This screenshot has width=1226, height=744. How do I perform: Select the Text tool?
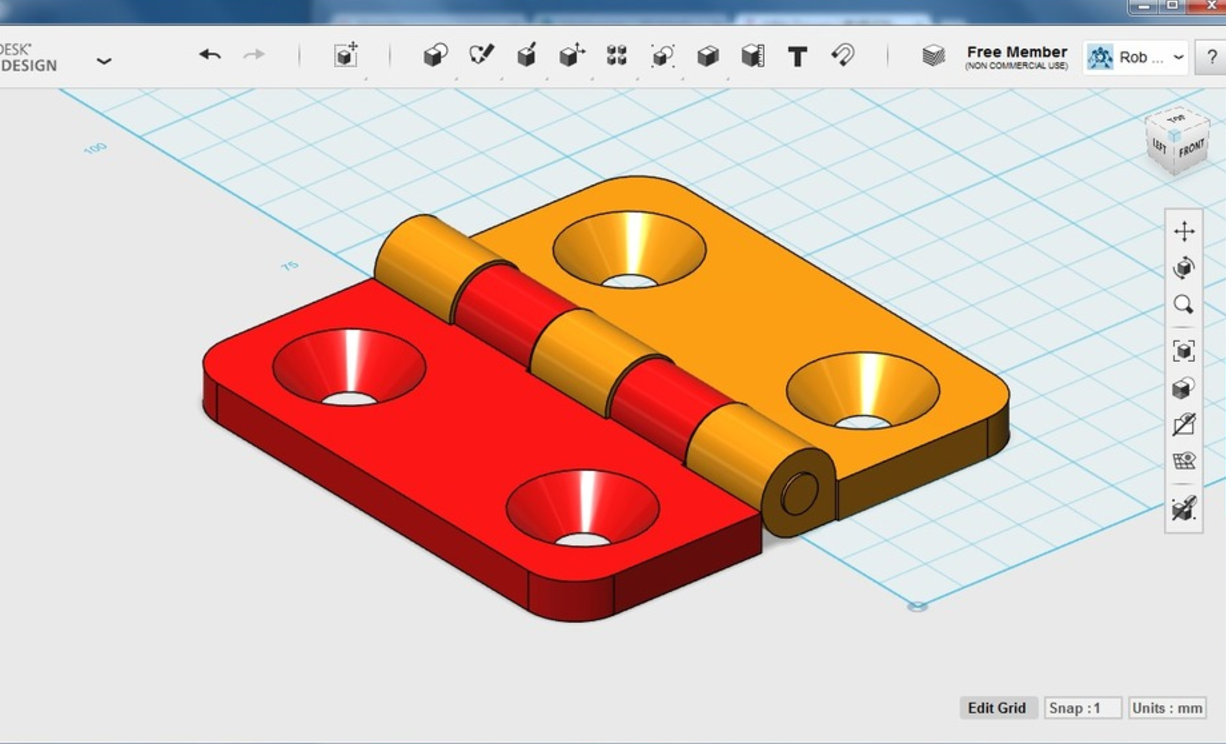pos(797,56)
